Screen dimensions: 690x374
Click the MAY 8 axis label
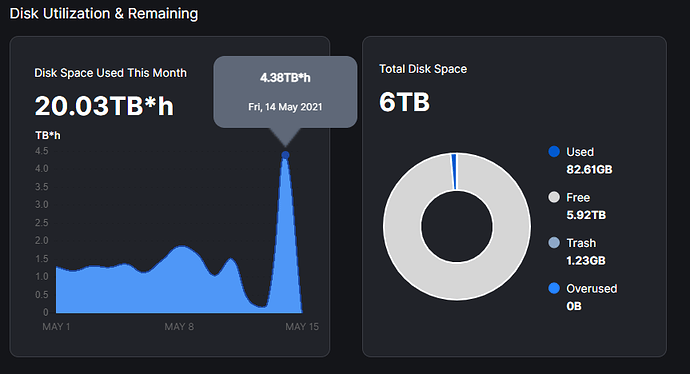(179, 326)
